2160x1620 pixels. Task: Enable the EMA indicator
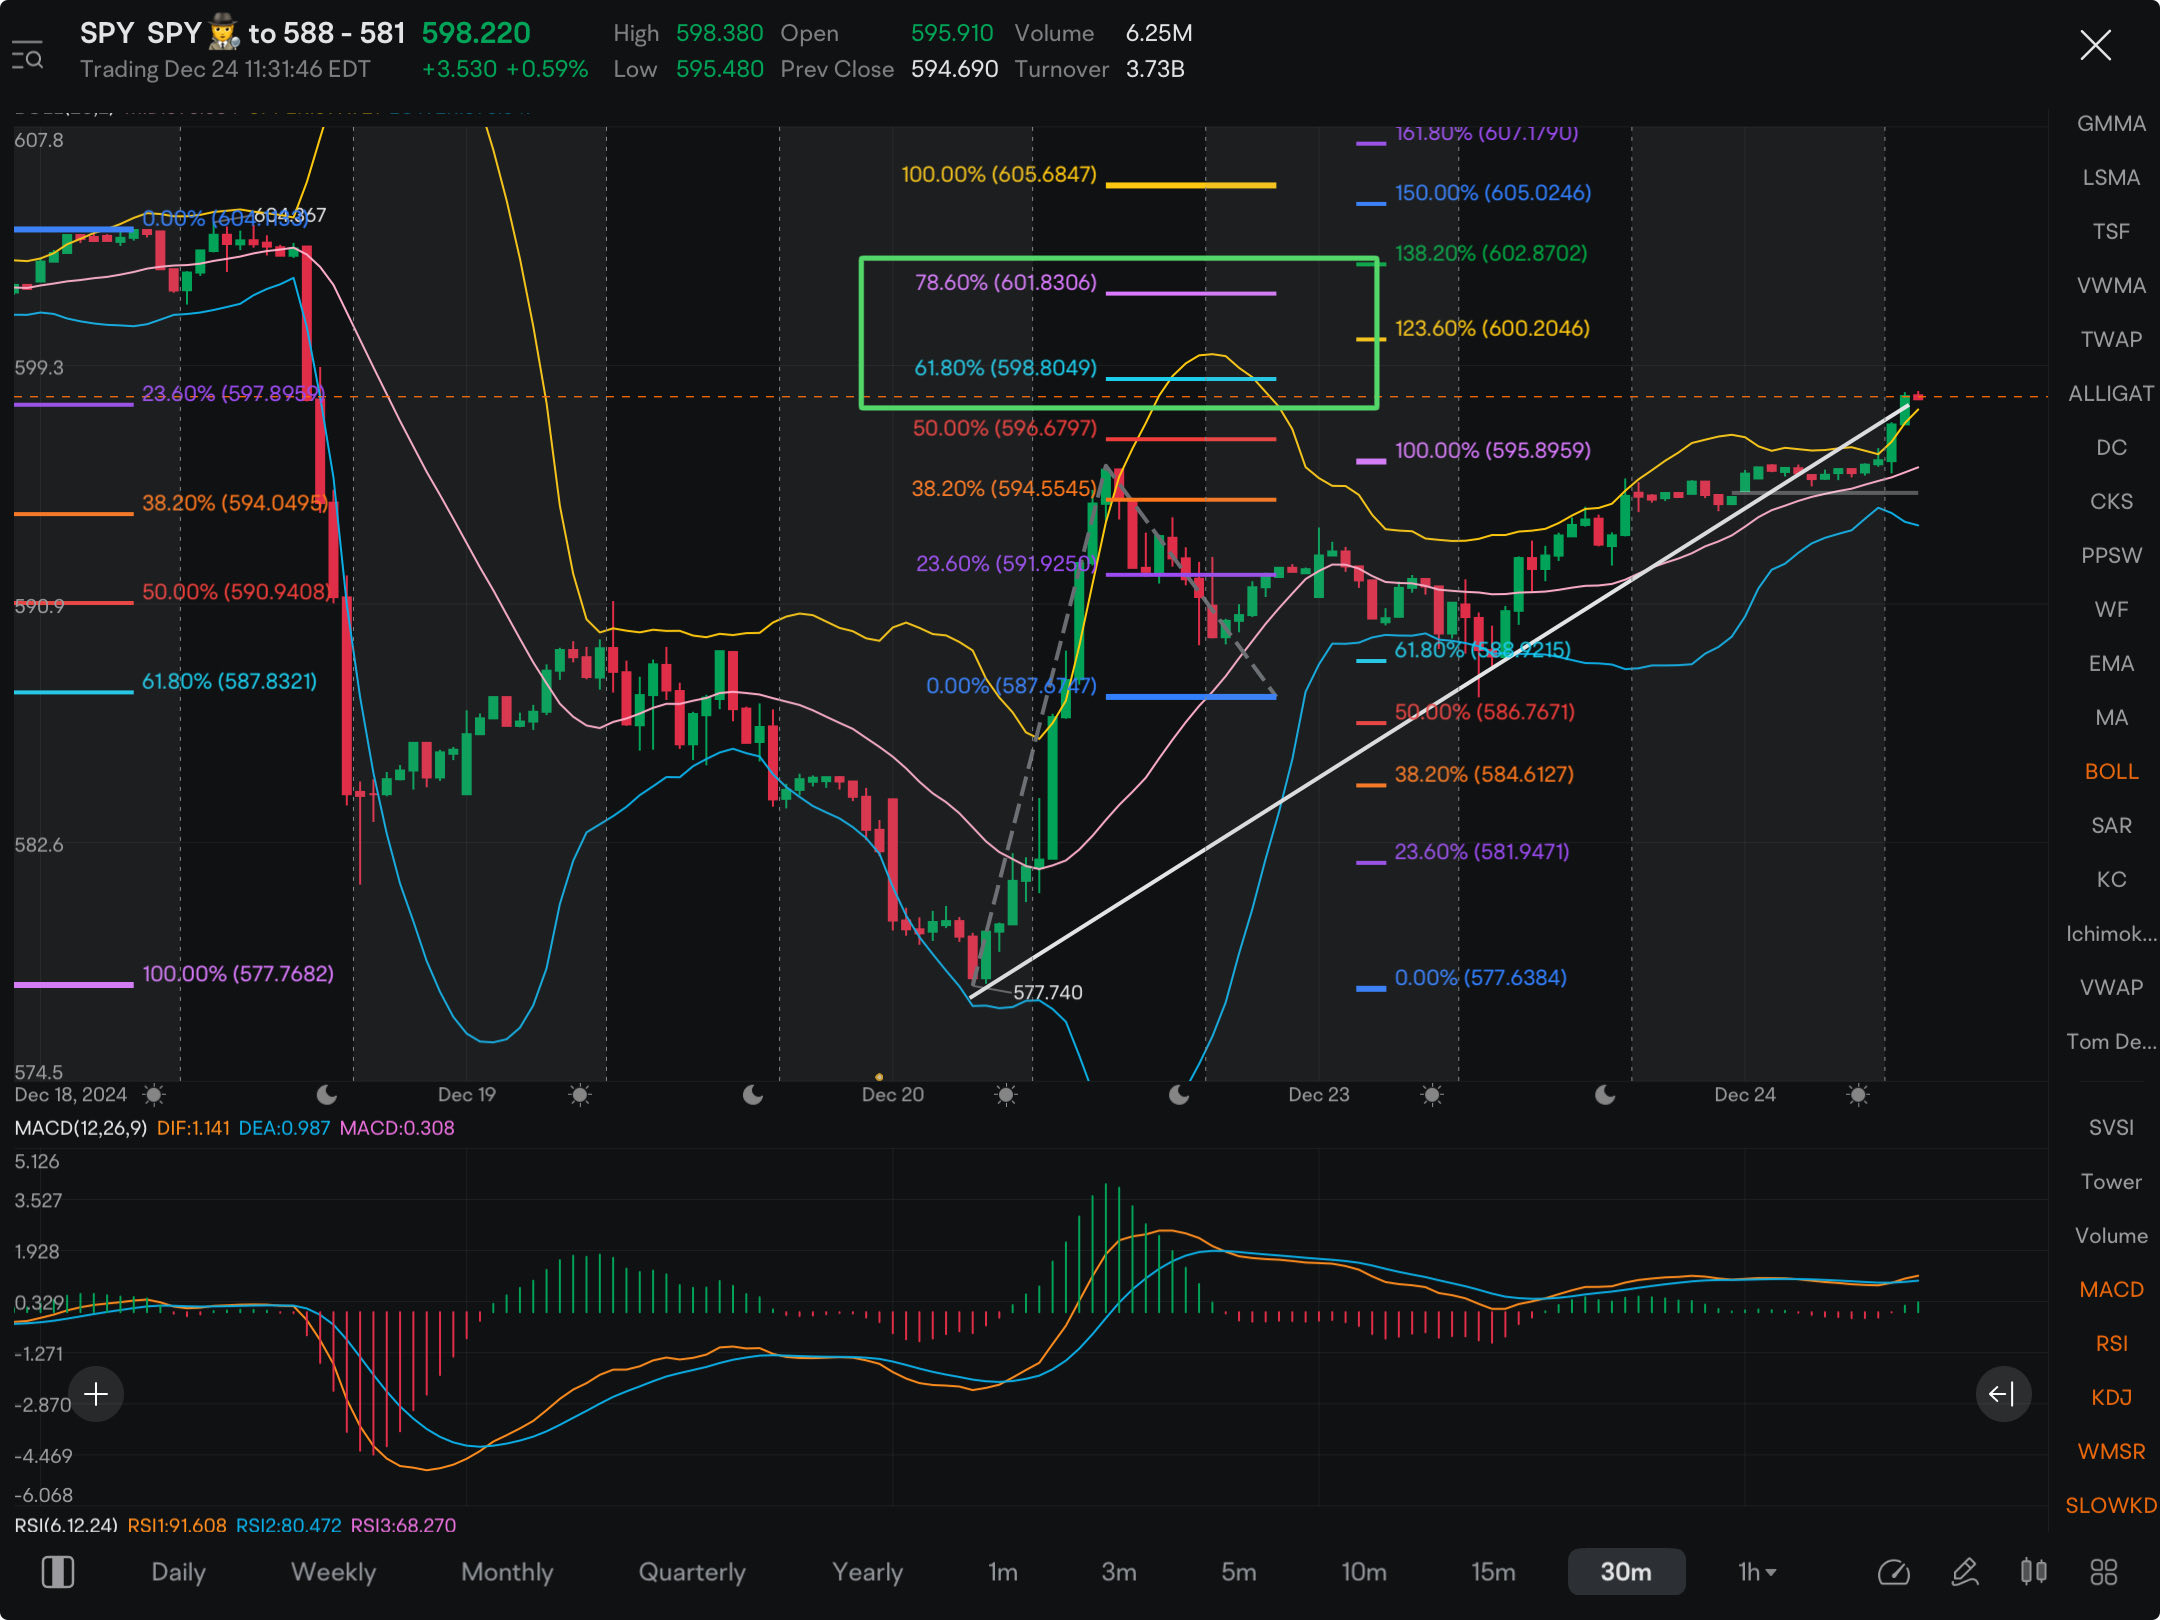[2111, 663]
